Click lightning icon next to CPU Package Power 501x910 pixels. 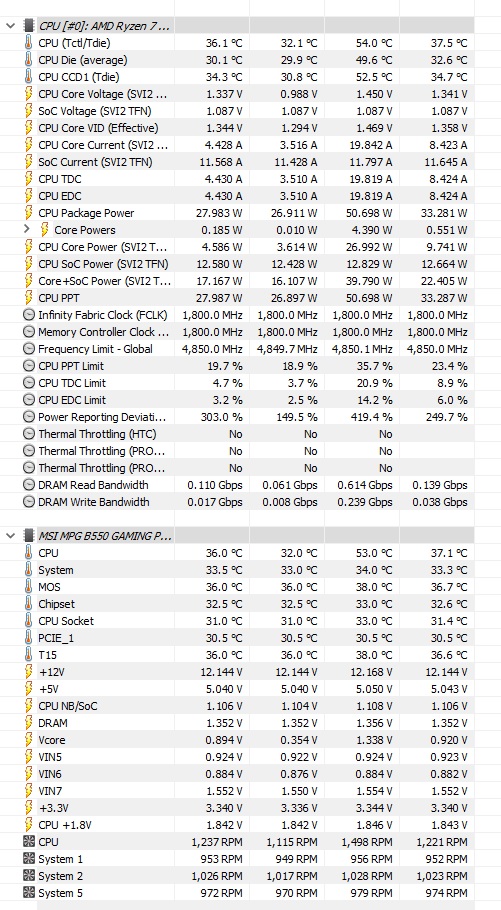(x=28, y=213)
